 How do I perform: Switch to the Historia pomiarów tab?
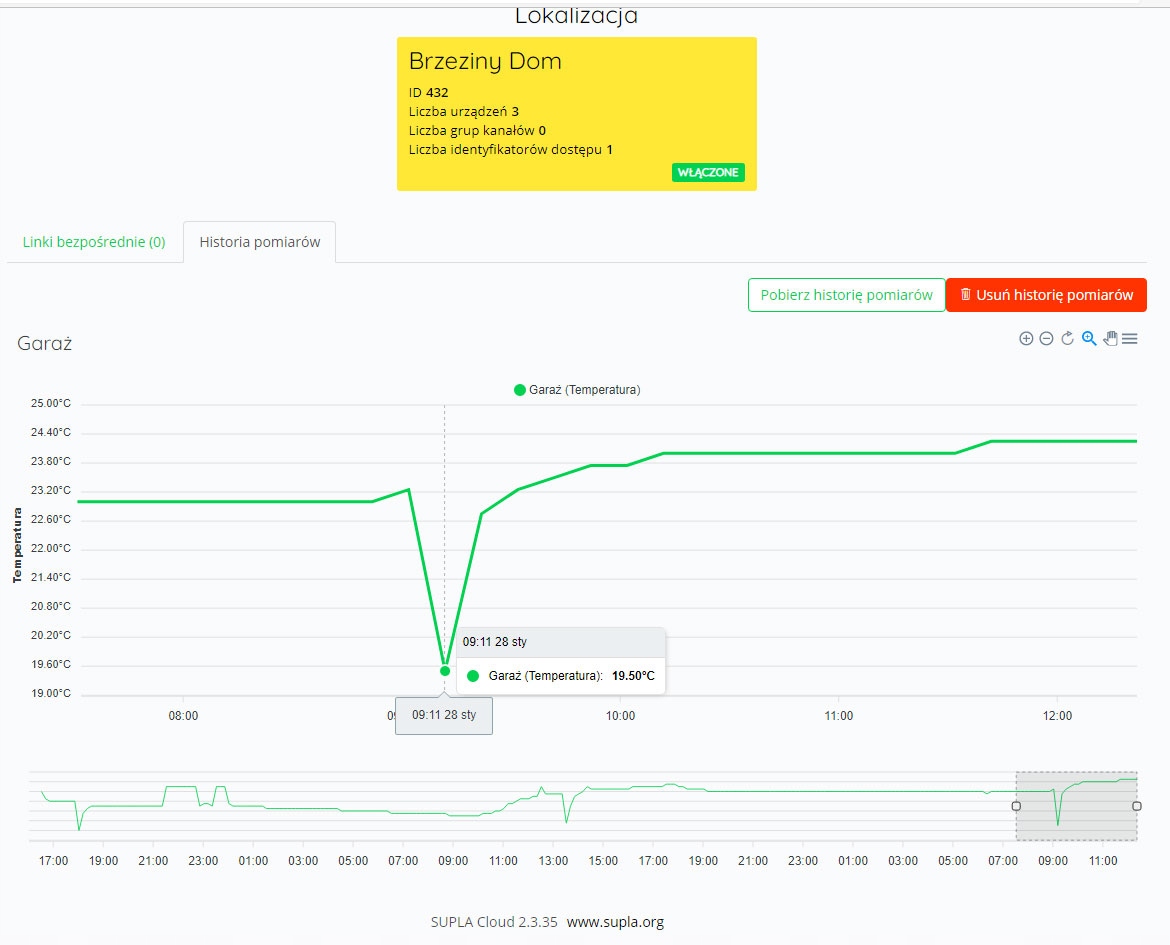pyautogui.click(x=259, y=241)
